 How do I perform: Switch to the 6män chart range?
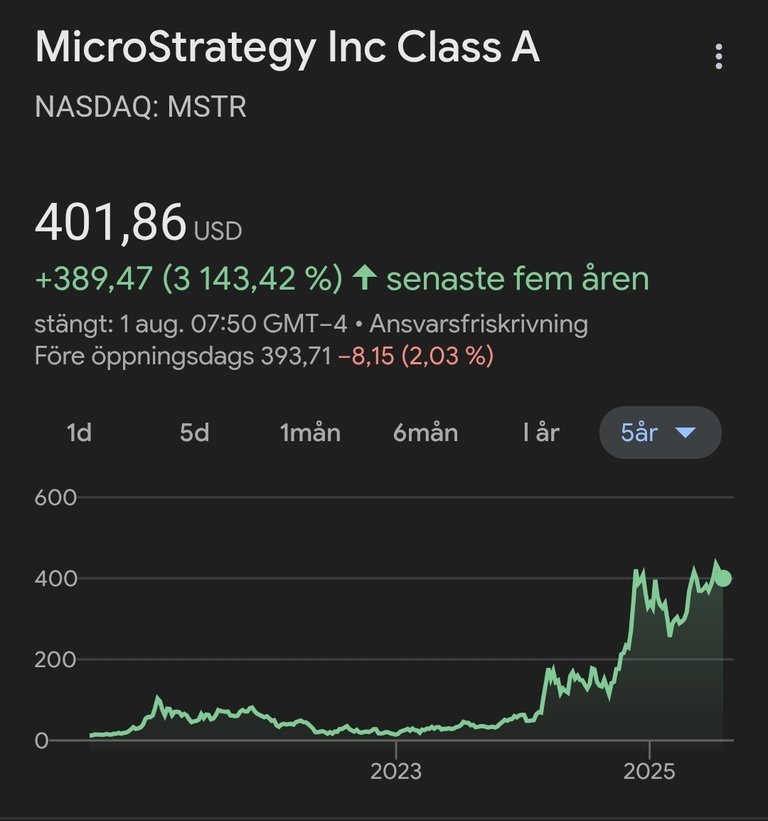point(426,432)
